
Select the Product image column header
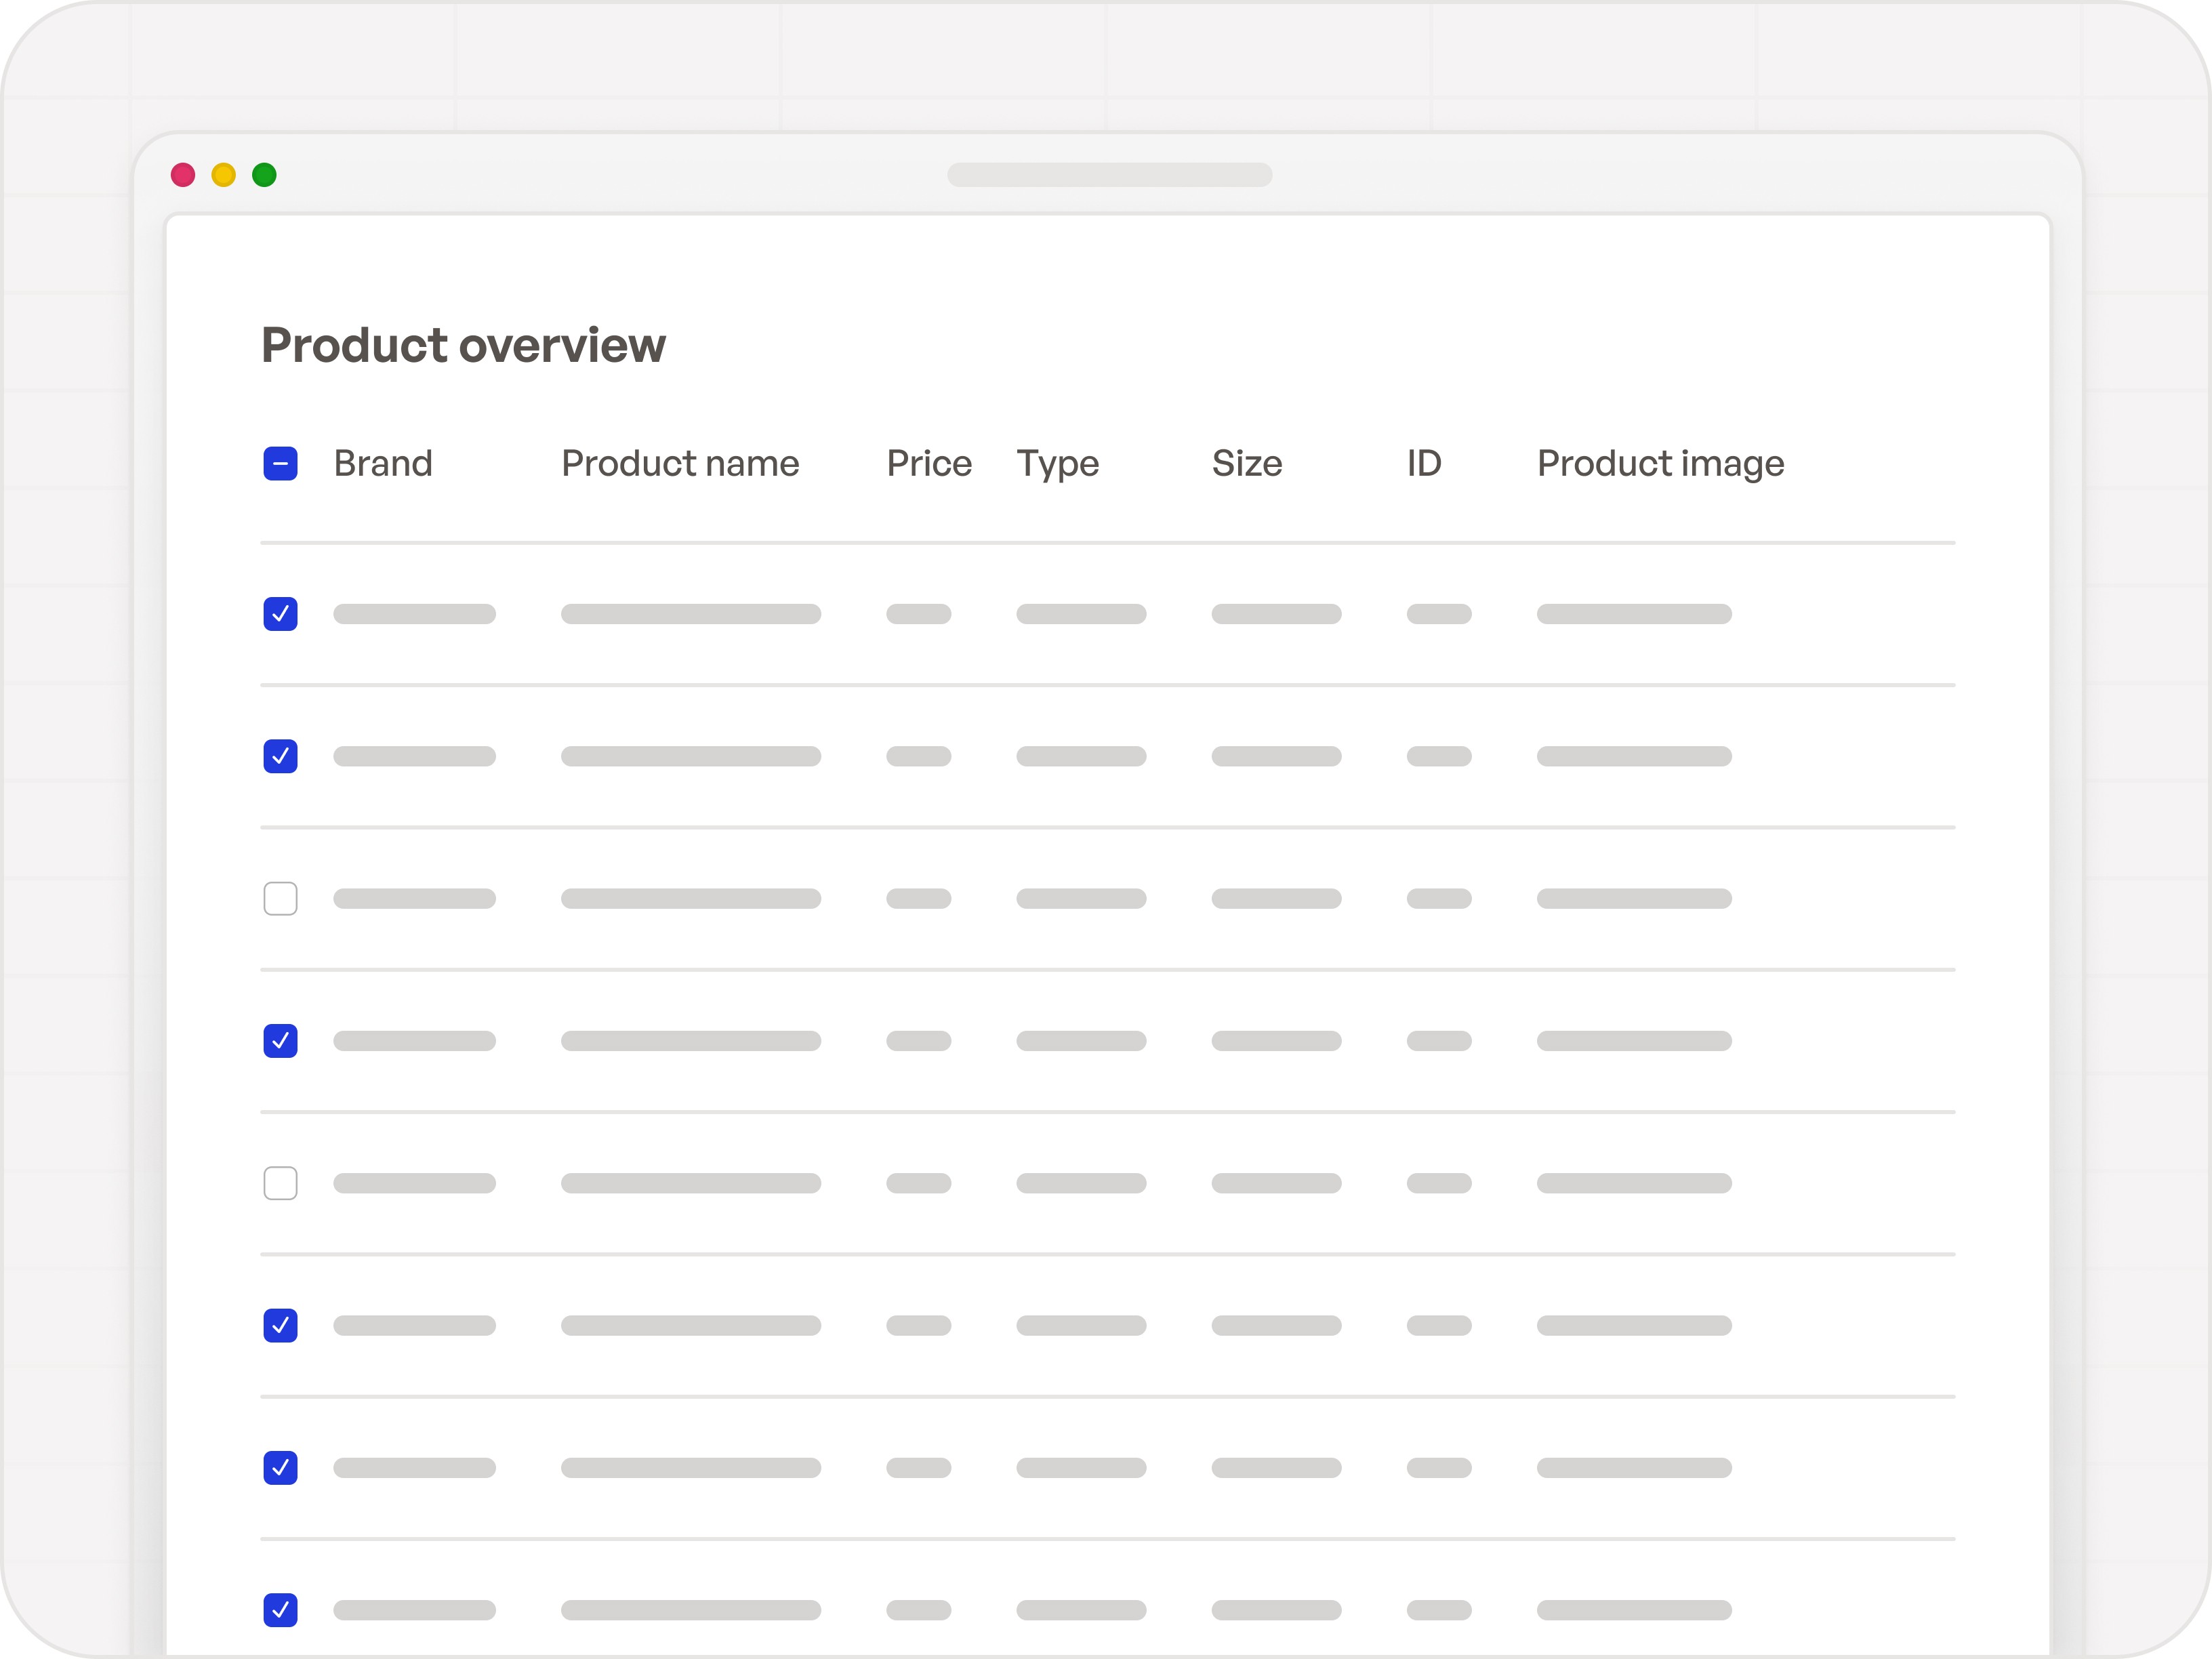coord(1659,463)
